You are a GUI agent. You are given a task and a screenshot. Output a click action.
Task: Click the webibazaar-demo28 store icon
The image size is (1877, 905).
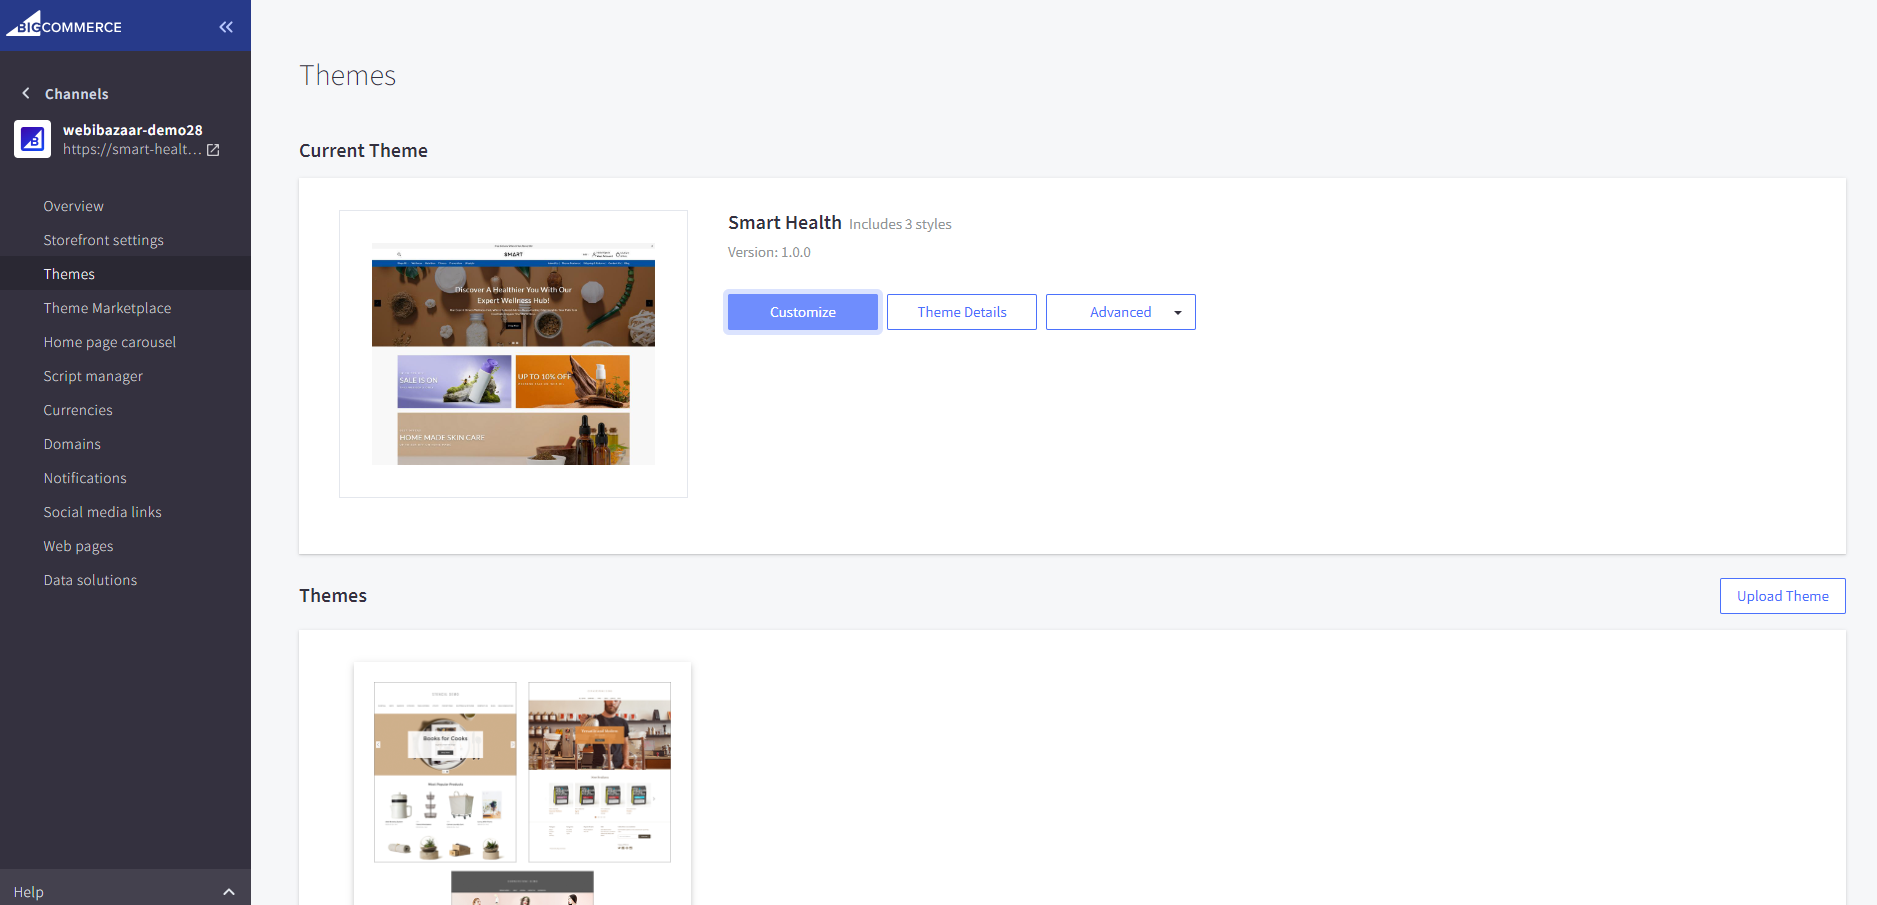click(32, 139)
